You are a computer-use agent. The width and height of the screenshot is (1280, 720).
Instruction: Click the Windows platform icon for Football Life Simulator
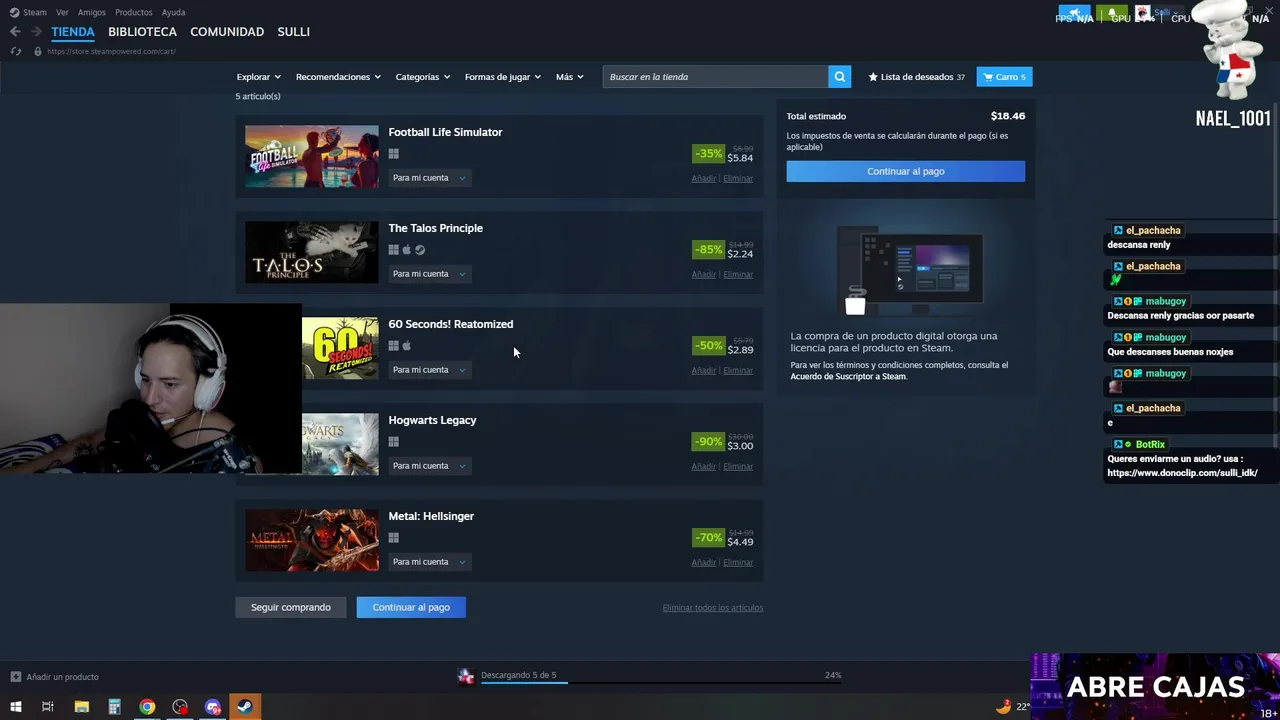tap(394, 154)
